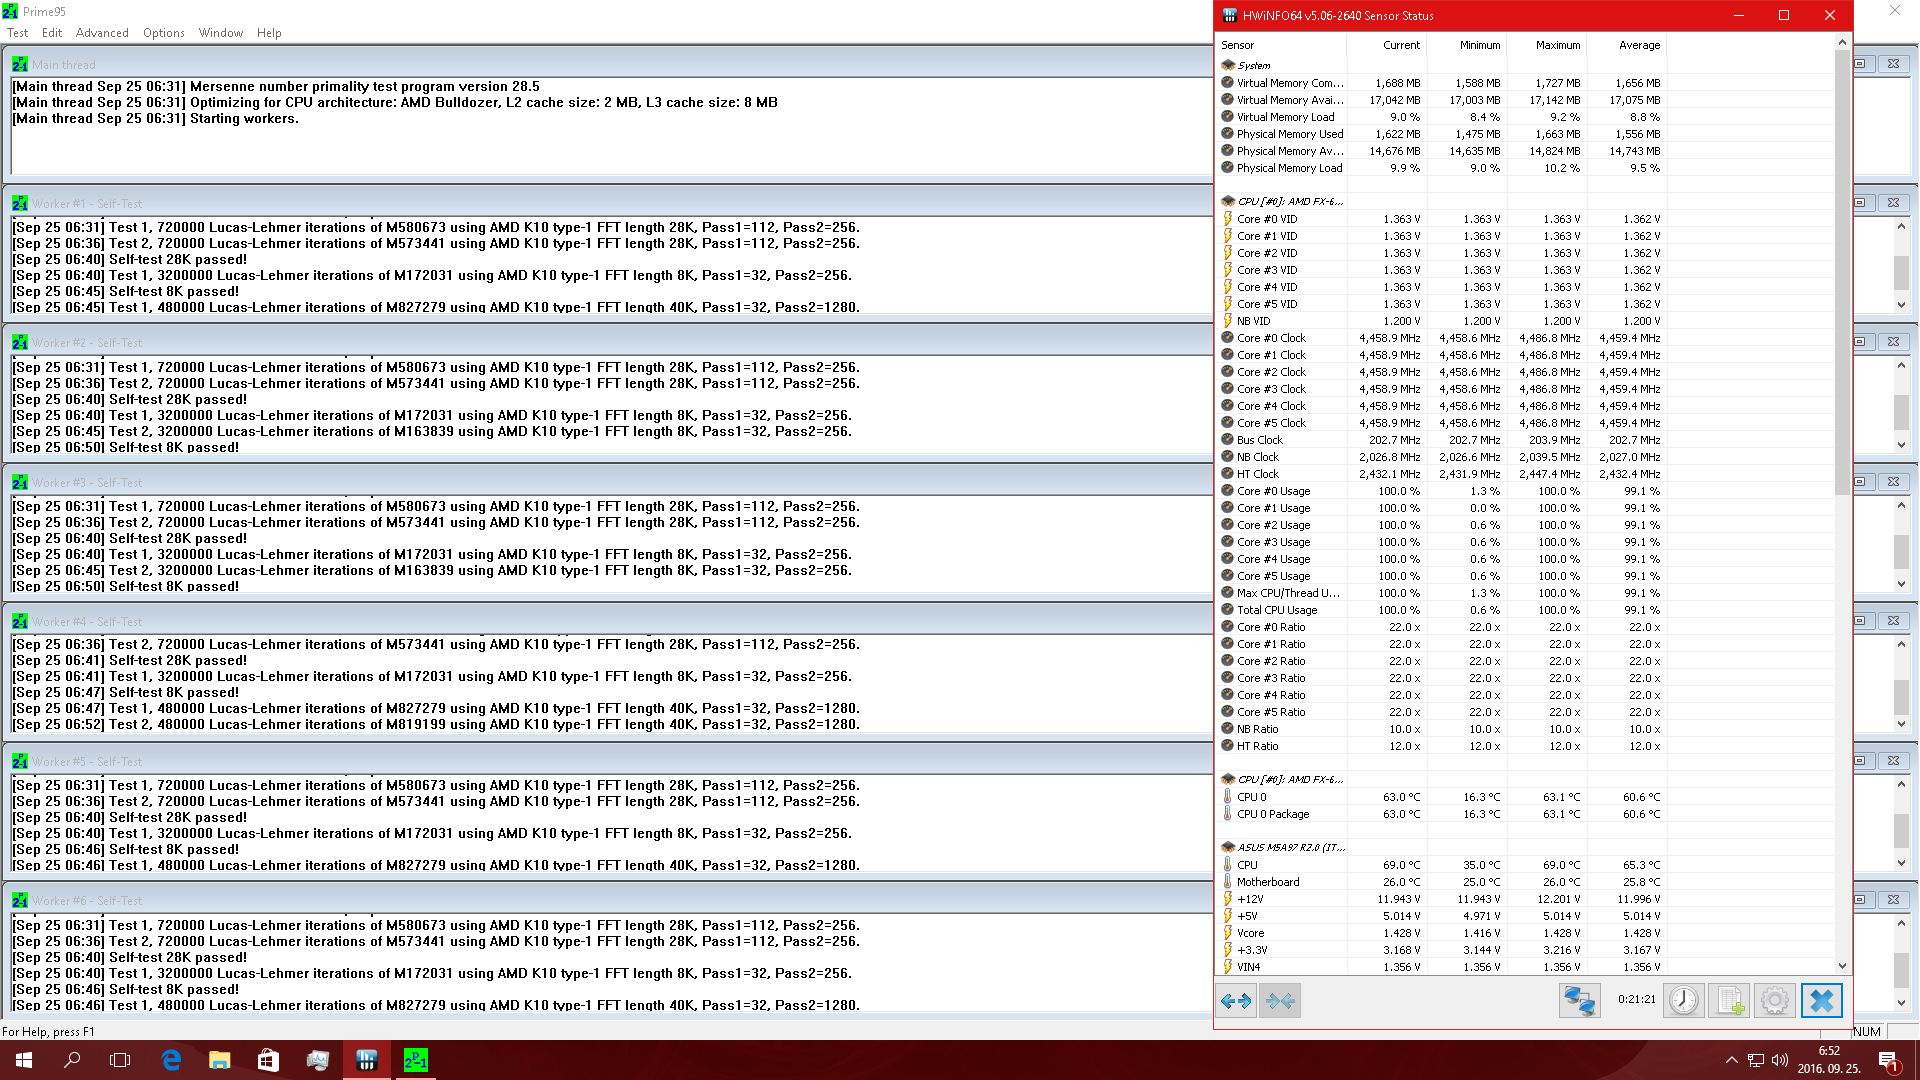The height and width of the screenshot is (1080, 1920).
Task: Click the shrink layout arrows button
Action: 1280,1000
